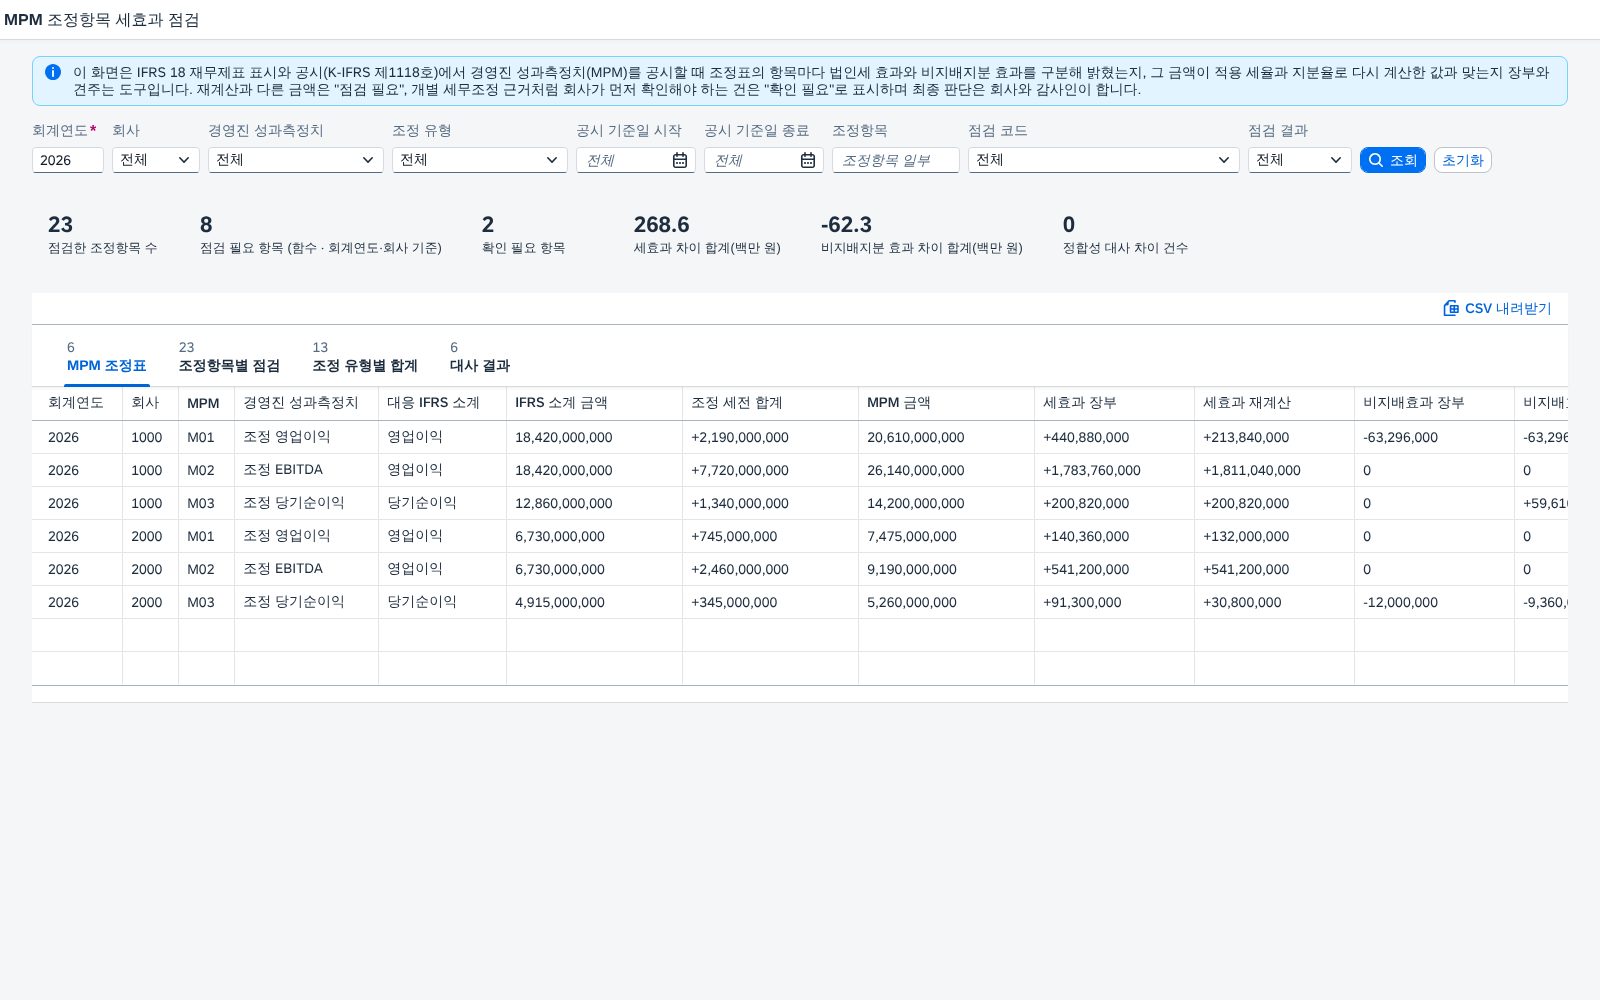Expand the 점검 코드 dropdown
Screen dimensions: 1600x1000
click(x=1104, y=160)
